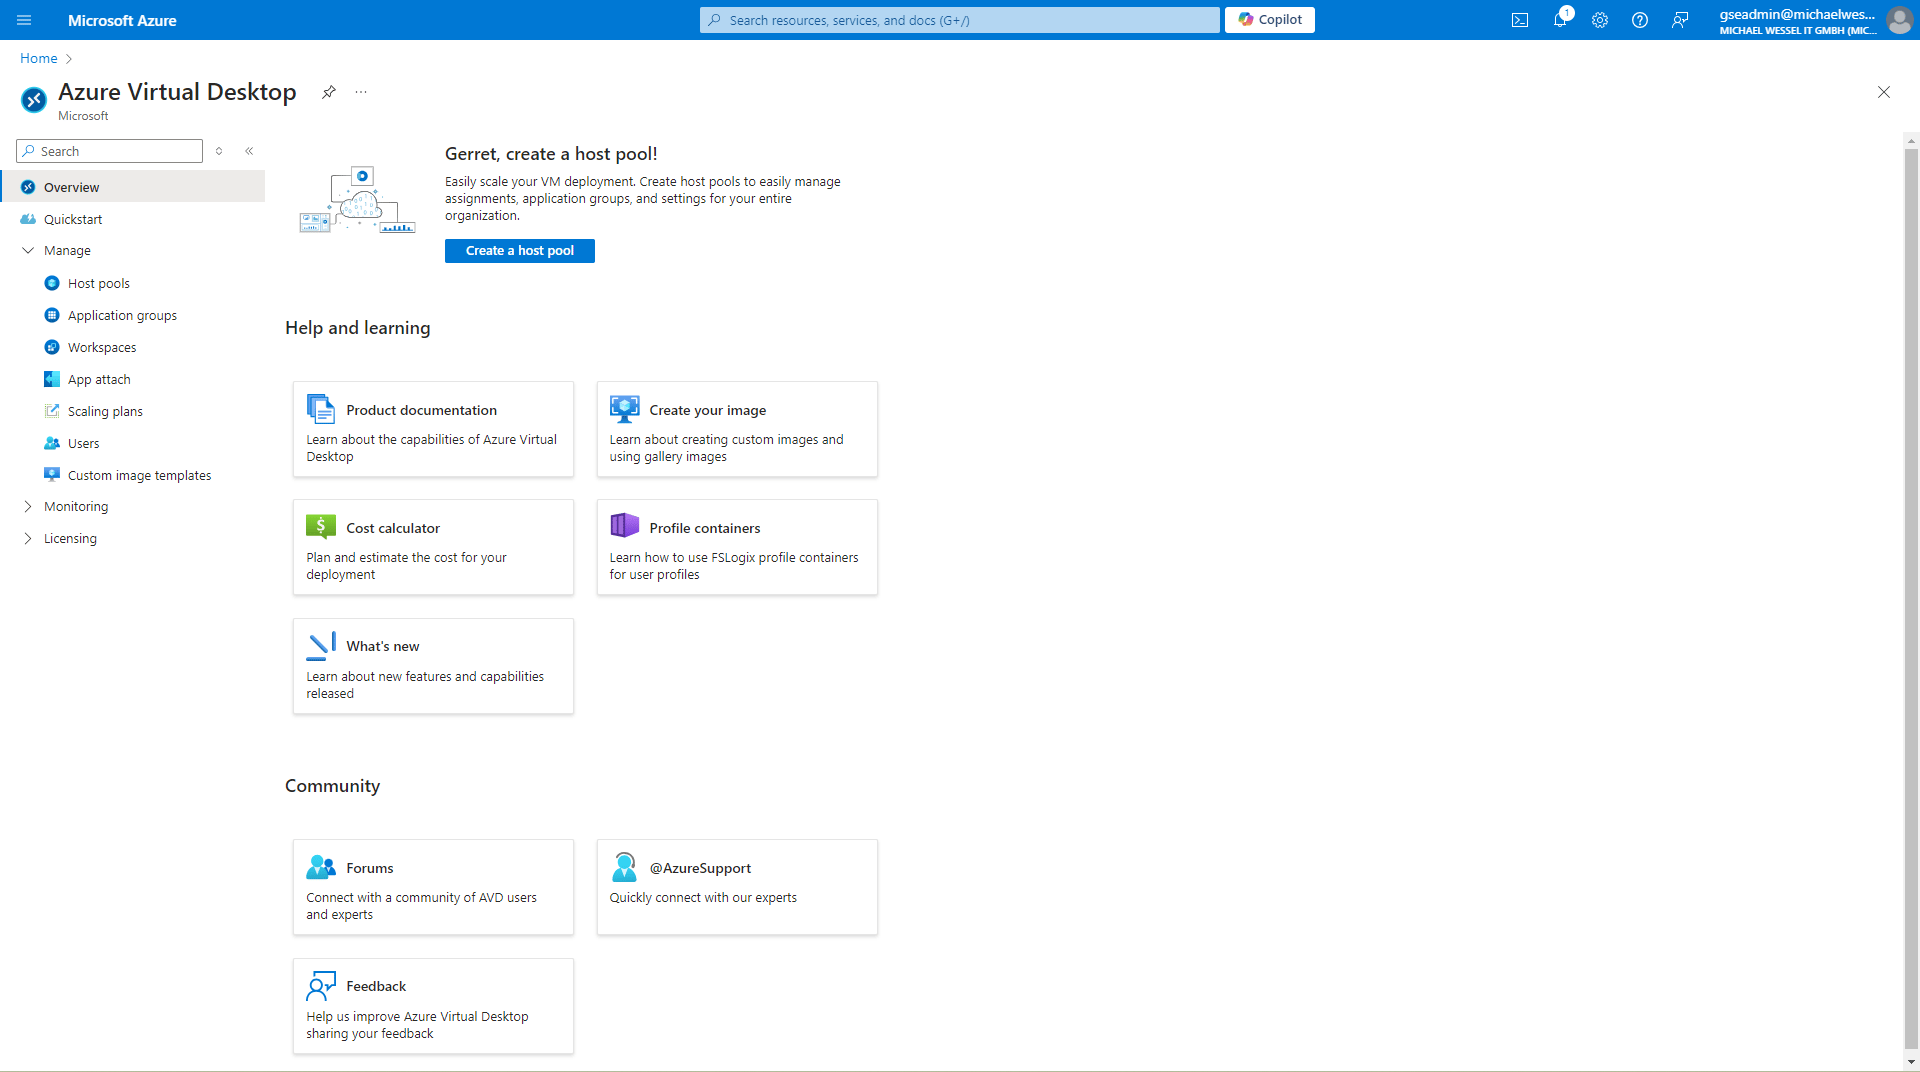Image resolution: width=1920 pixels, height=1072 pixels.
Task: Open the @AzureSupport title link
Action: (700, 868)
